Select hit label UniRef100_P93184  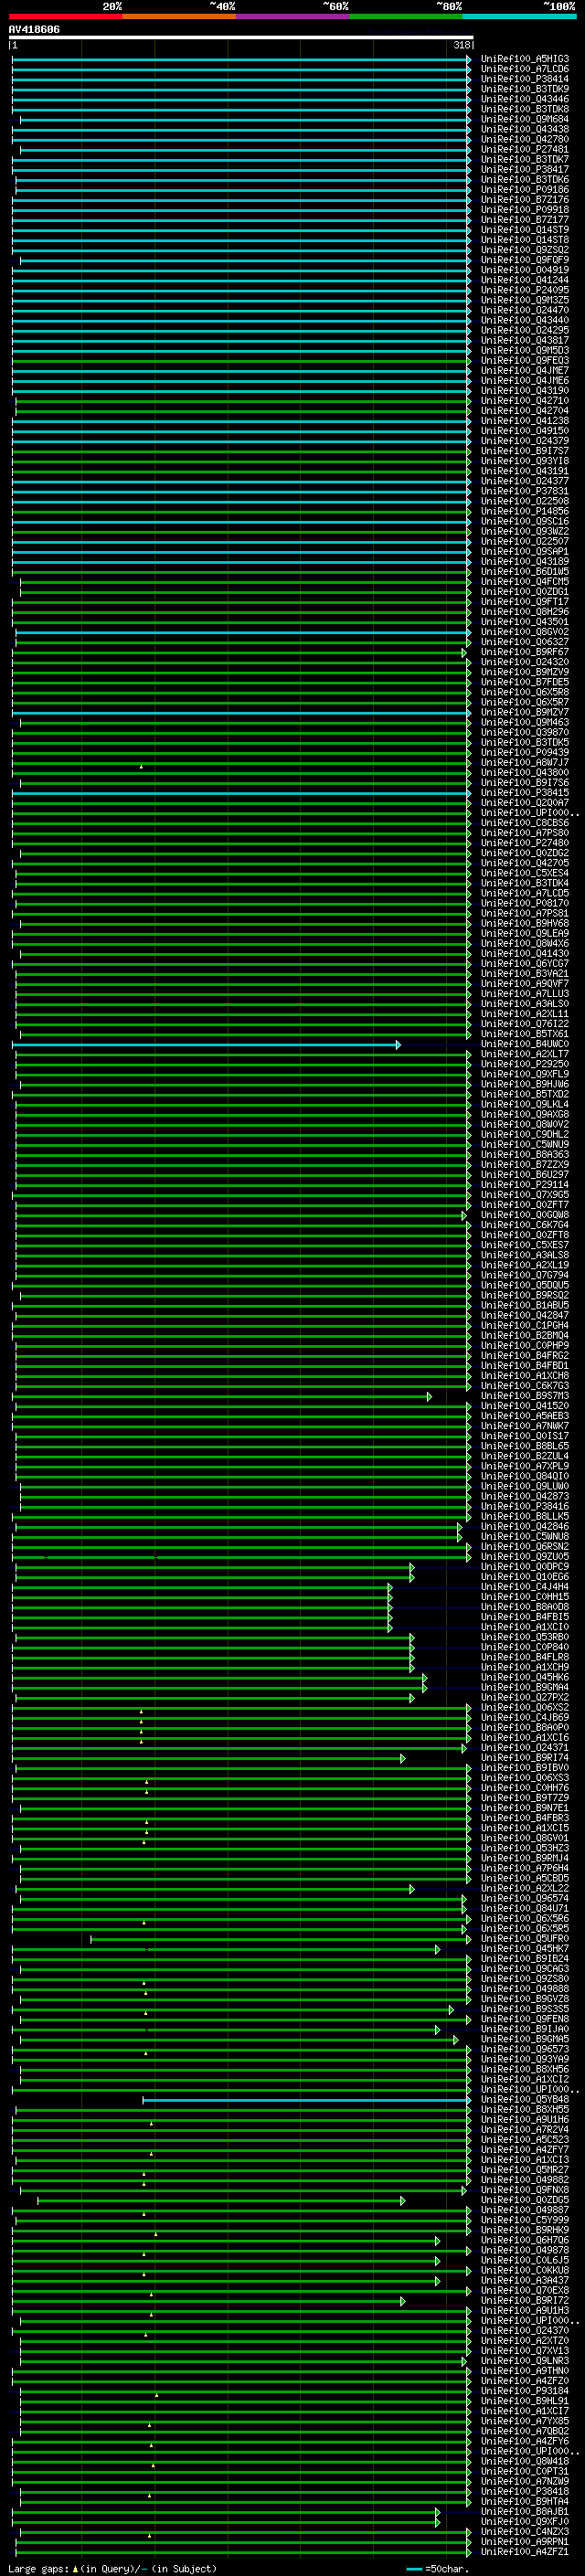(525, 2391)
